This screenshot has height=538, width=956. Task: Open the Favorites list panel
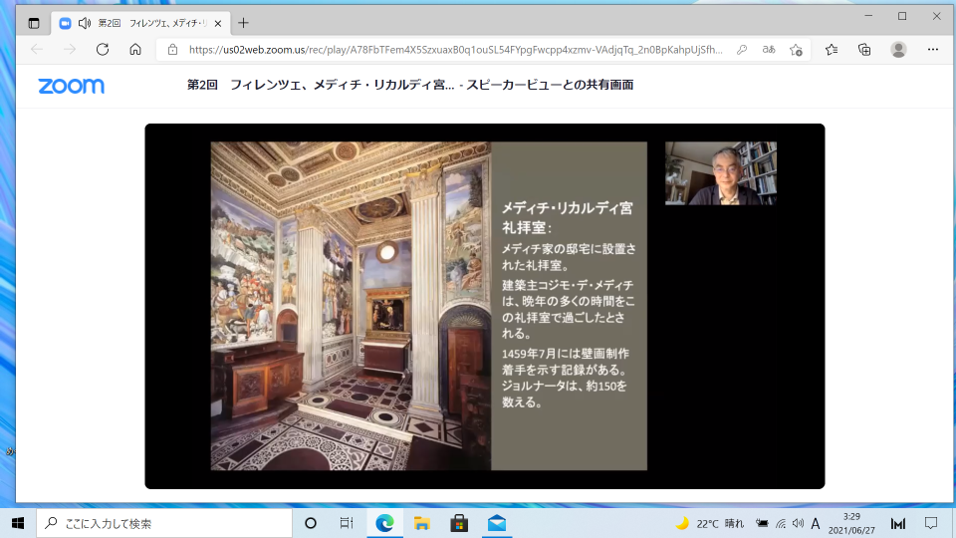831,49
